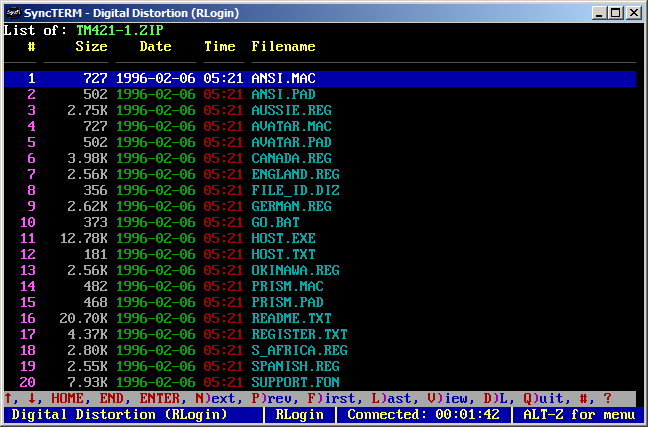Click the Q)uit command option
The height and width of the screenshot is (427, 648).
pyautogui.click(x=547, y=398)
